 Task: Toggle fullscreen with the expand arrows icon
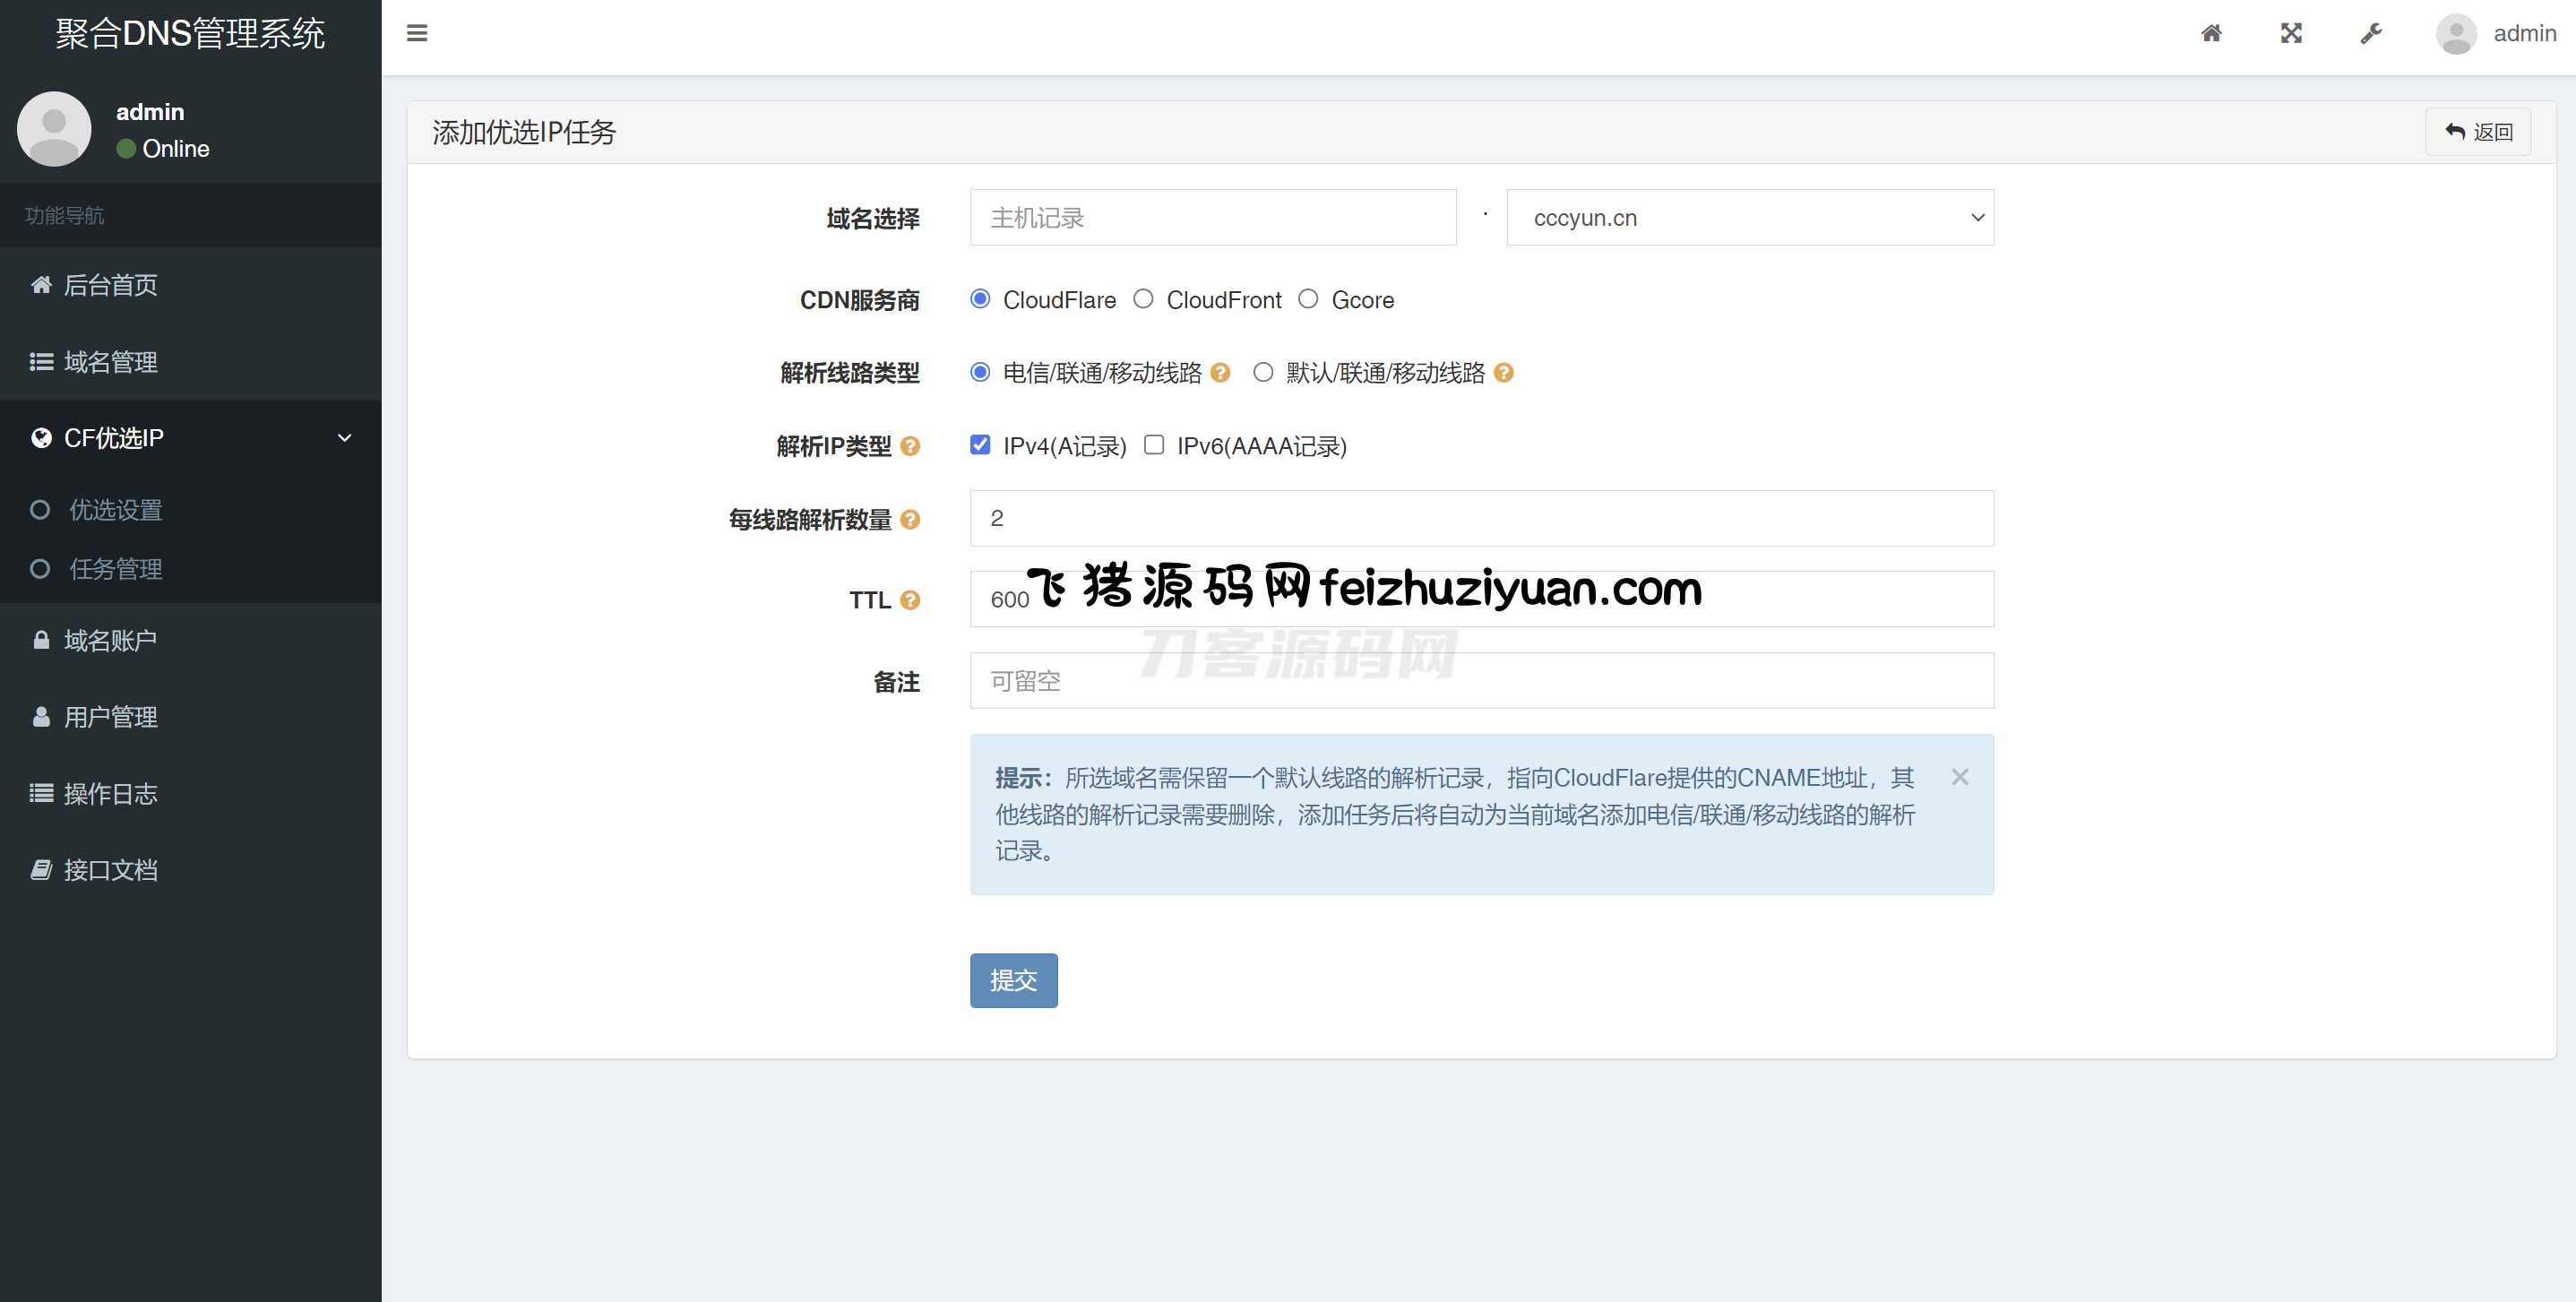point(2291,34)
